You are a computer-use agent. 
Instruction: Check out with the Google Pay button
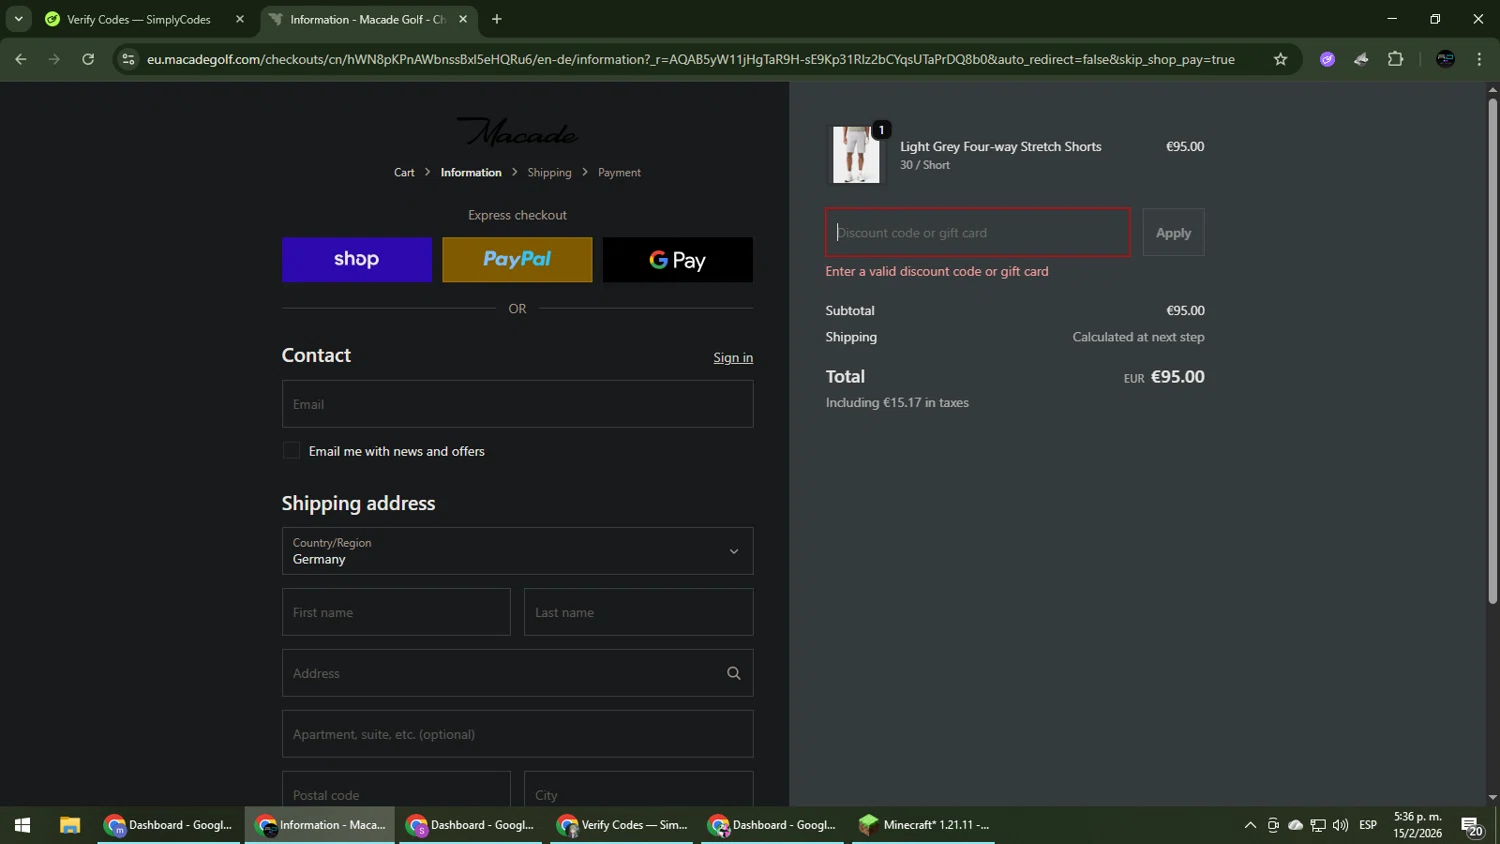678,259
